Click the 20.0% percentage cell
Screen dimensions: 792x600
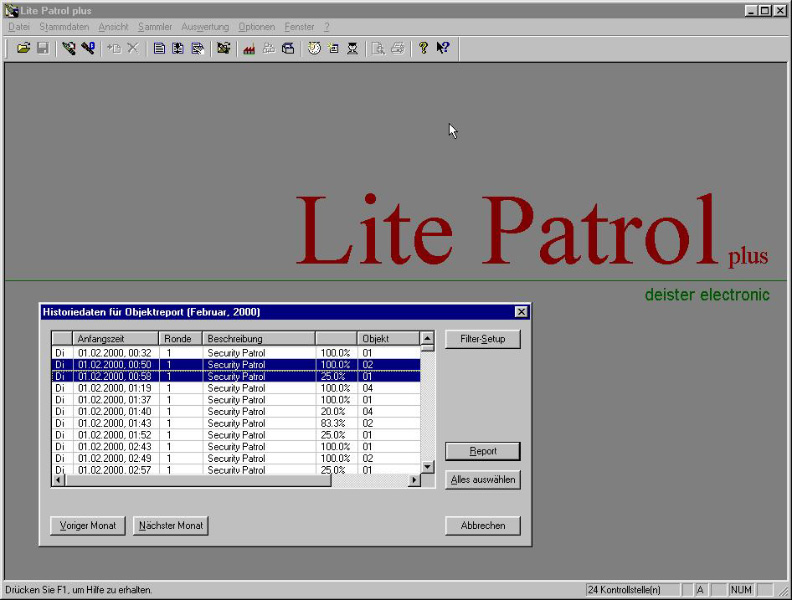(336, 412)
